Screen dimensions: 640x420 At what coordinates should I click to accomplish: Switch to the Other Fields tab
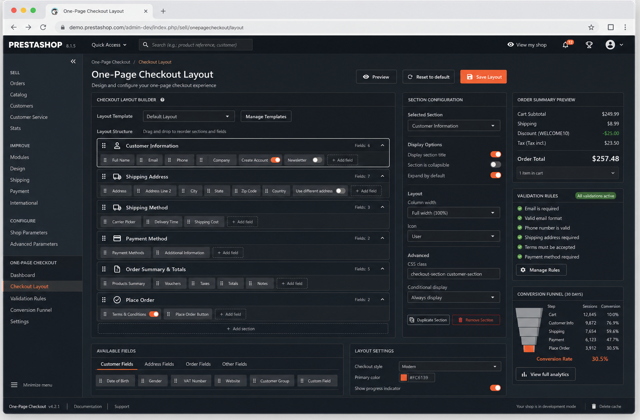234,364
